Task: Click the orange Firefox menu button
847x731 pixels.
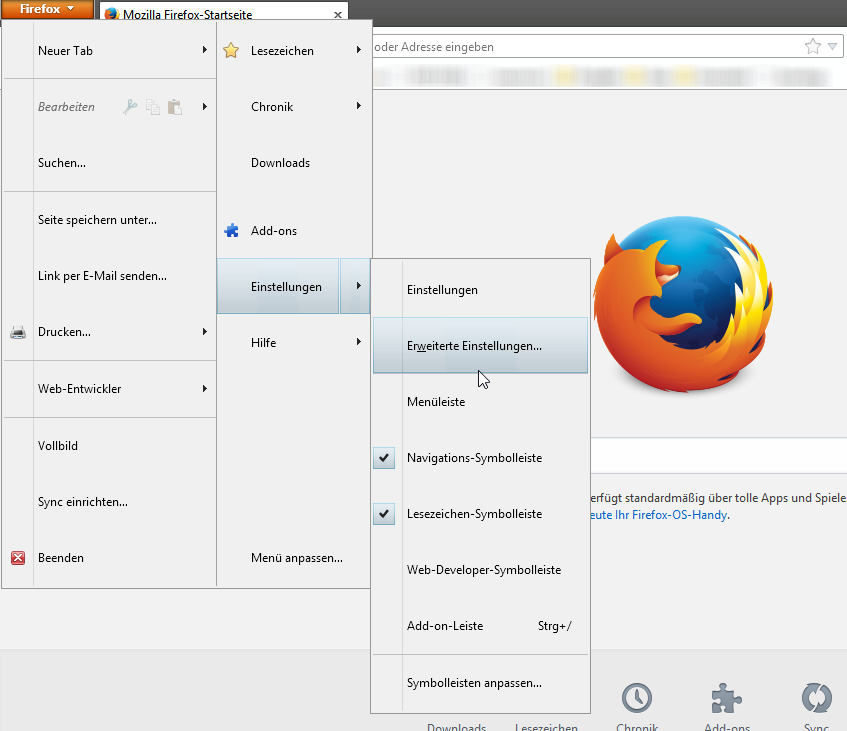Action: tap(47, 9)
